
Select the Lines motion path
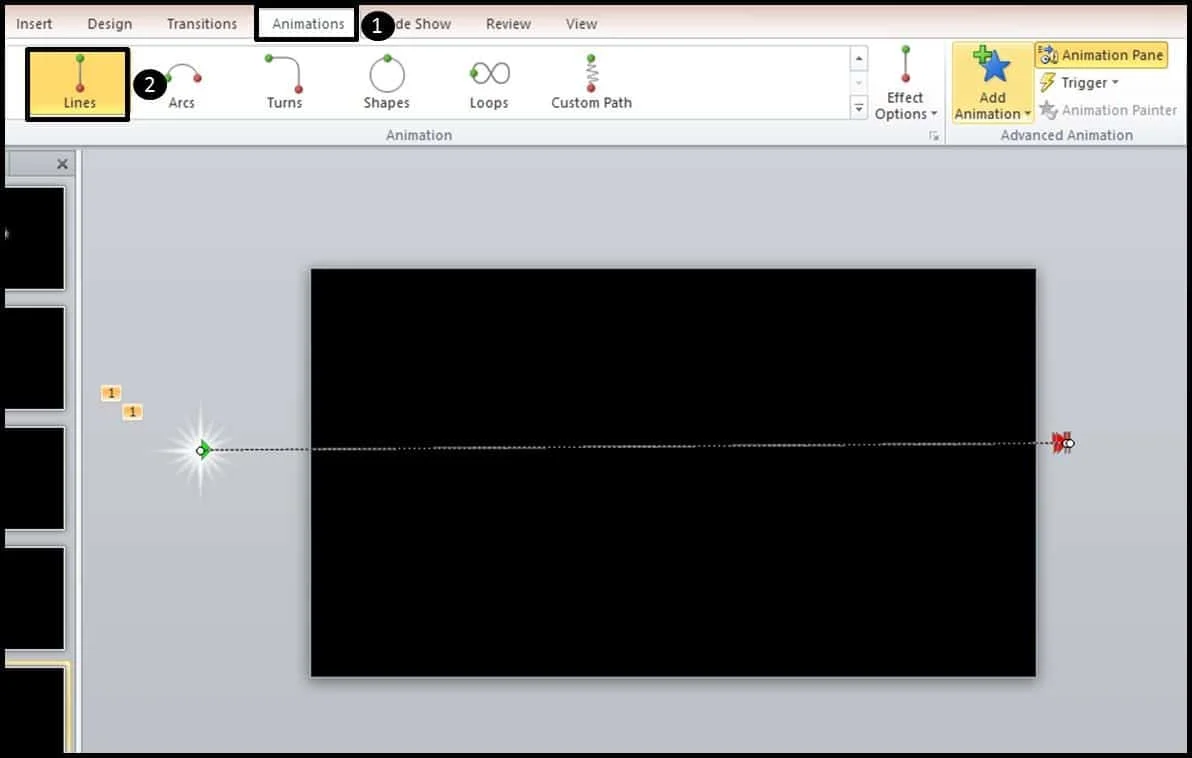click(x=78, y=84)
